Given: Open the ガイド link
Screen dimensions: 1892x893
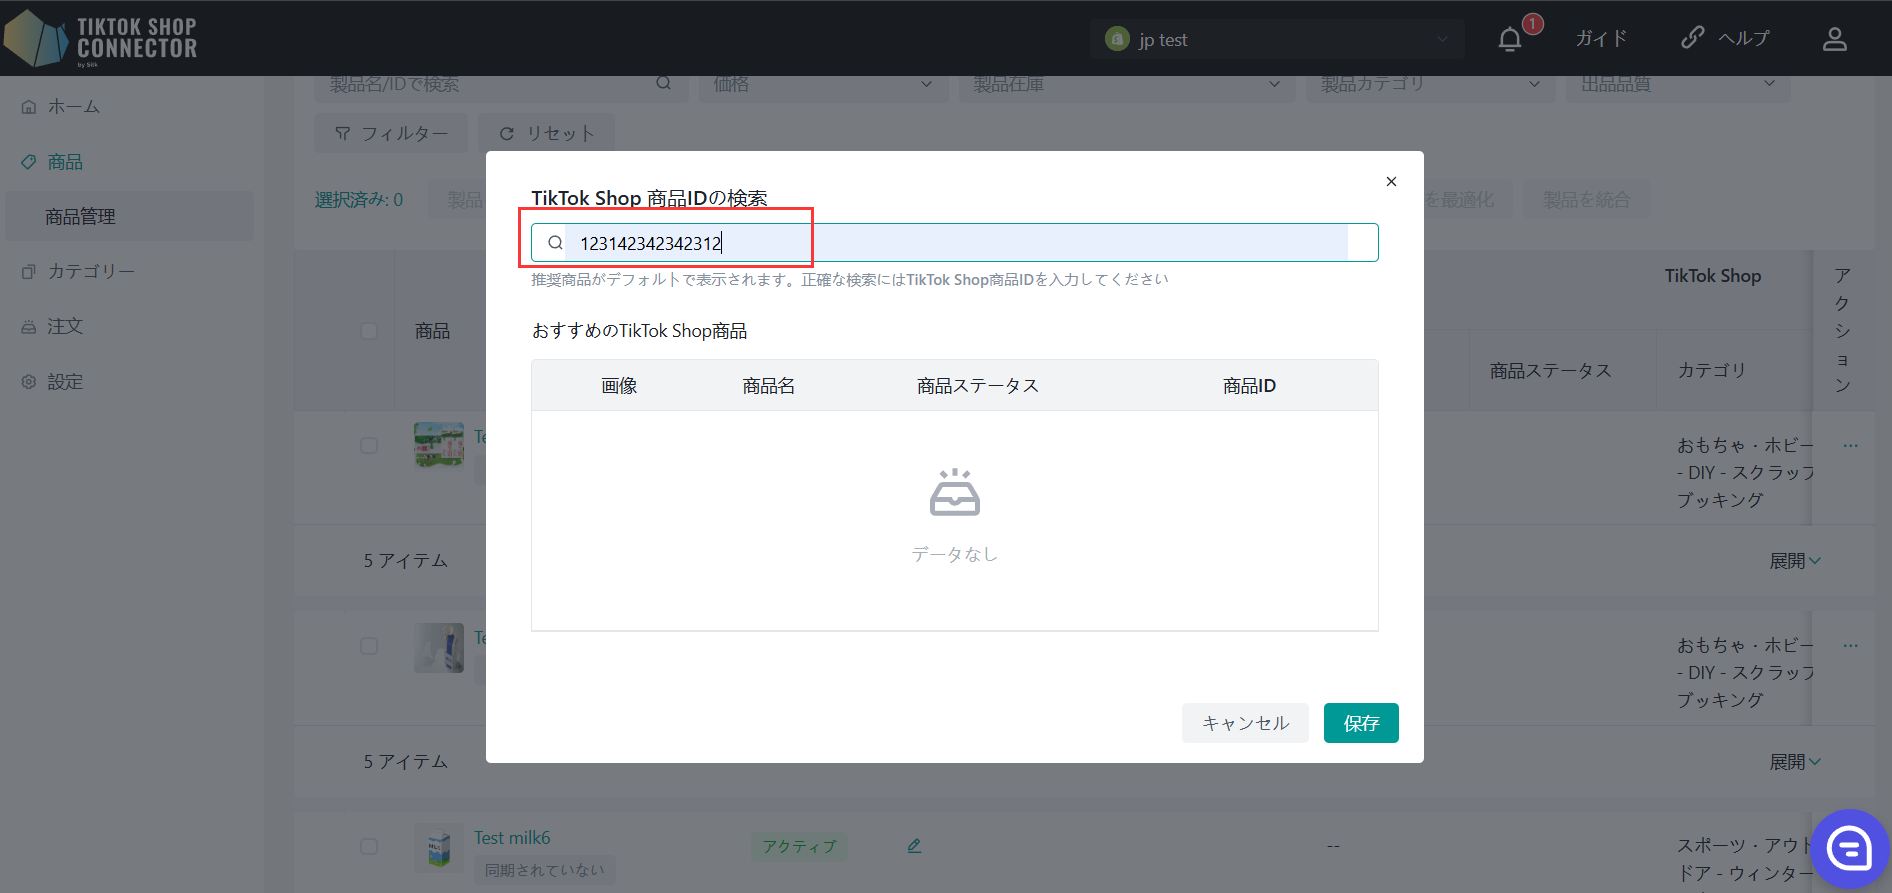Looking at the screenshot, I should (1601, 39).
